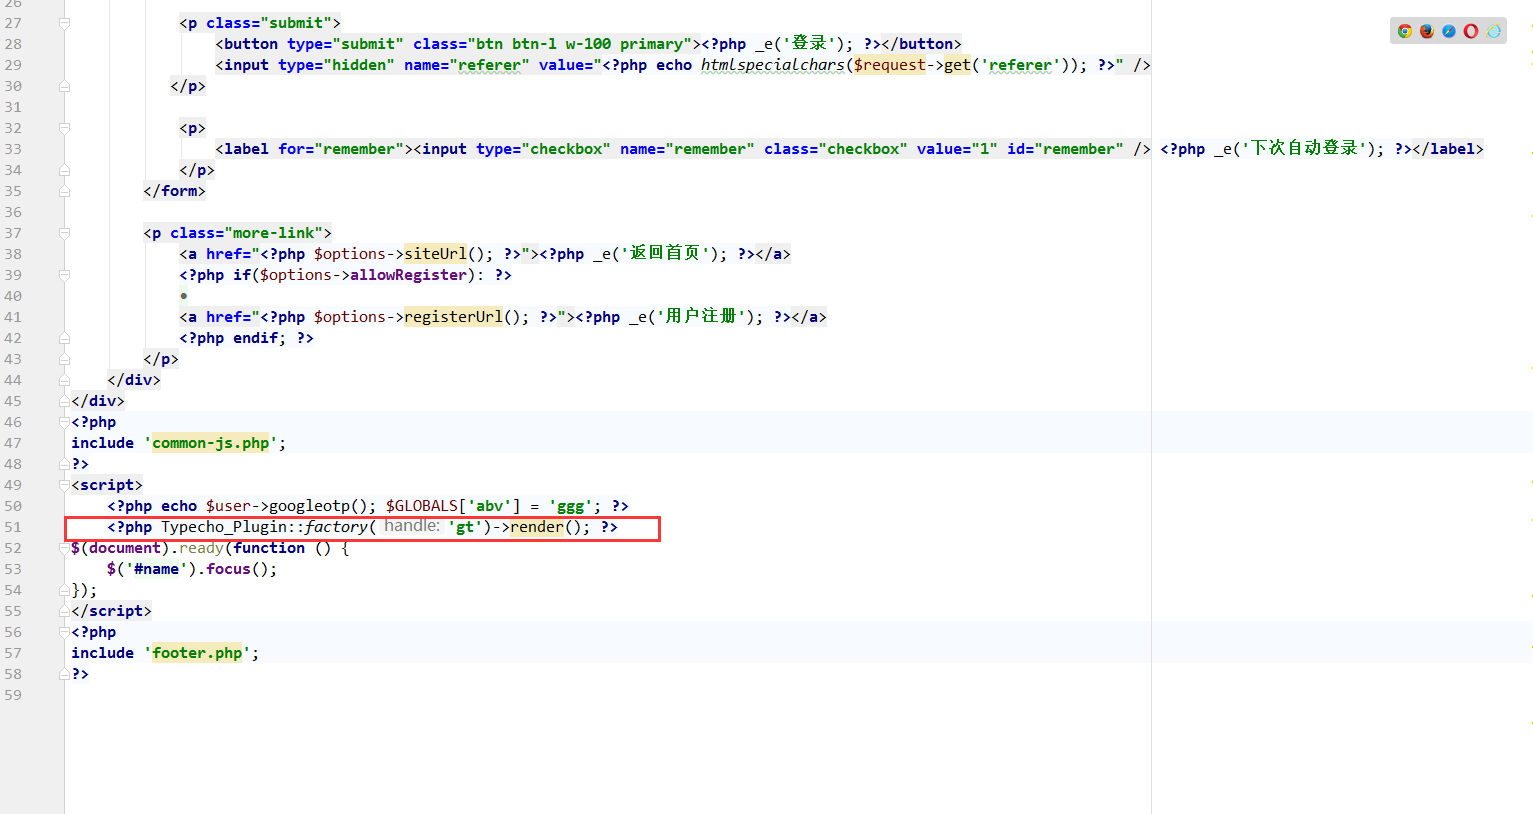The width and height of the screenshot is (1533, 814).
Task: Click fold end marker at line 34
Action: click(x=64, y=170)
